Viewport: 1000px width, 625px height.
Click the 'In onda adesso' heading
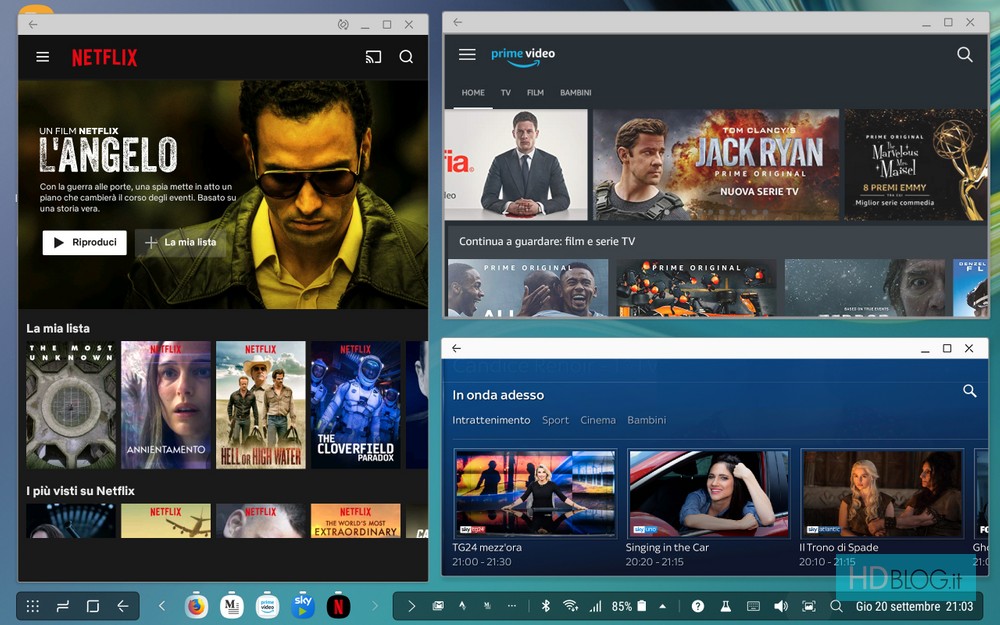(x=498, y=395)
